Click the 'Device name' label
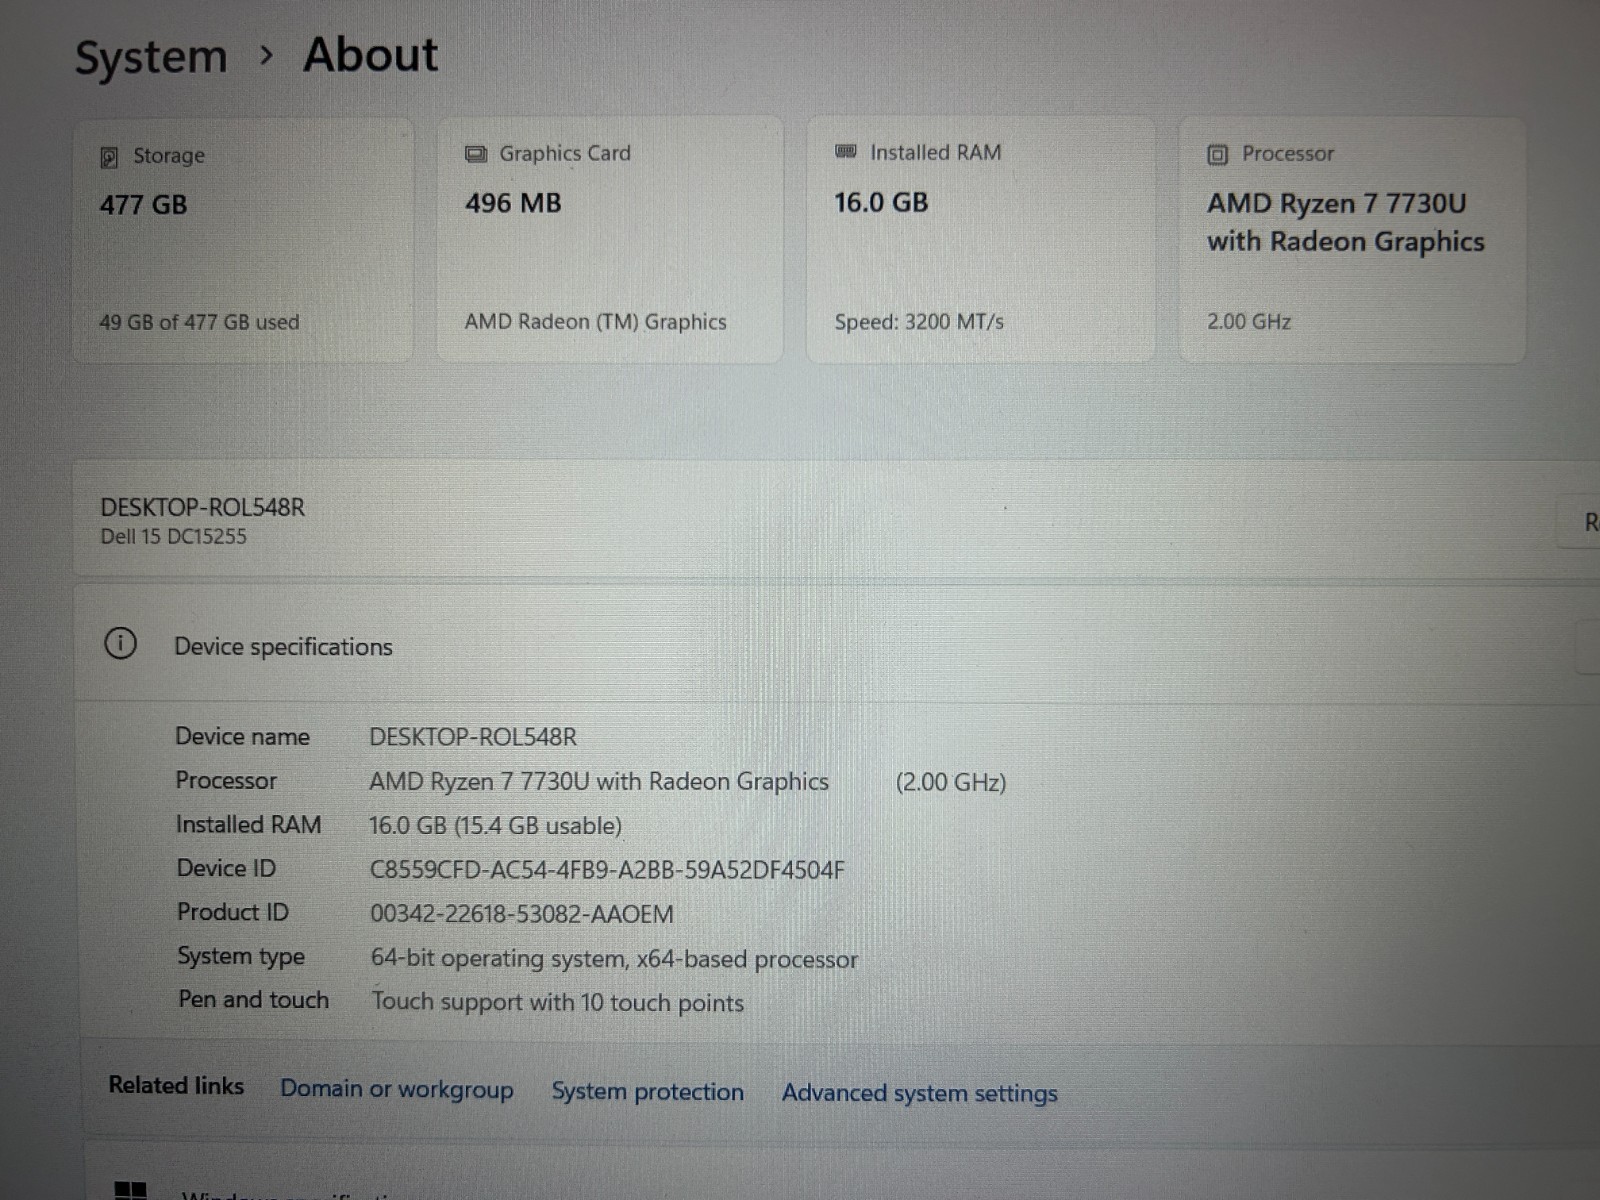1600x1200 pixels. pos(243,737)
